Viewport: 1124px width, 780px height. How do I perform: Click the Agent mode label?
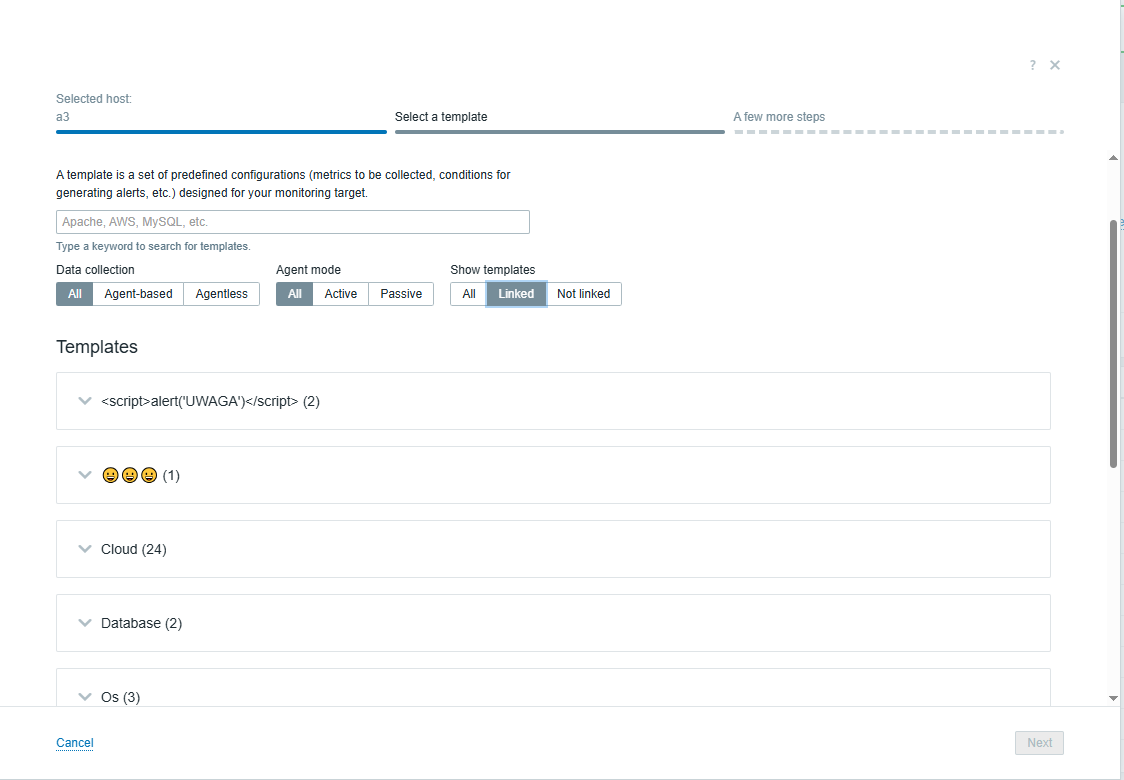308,270
